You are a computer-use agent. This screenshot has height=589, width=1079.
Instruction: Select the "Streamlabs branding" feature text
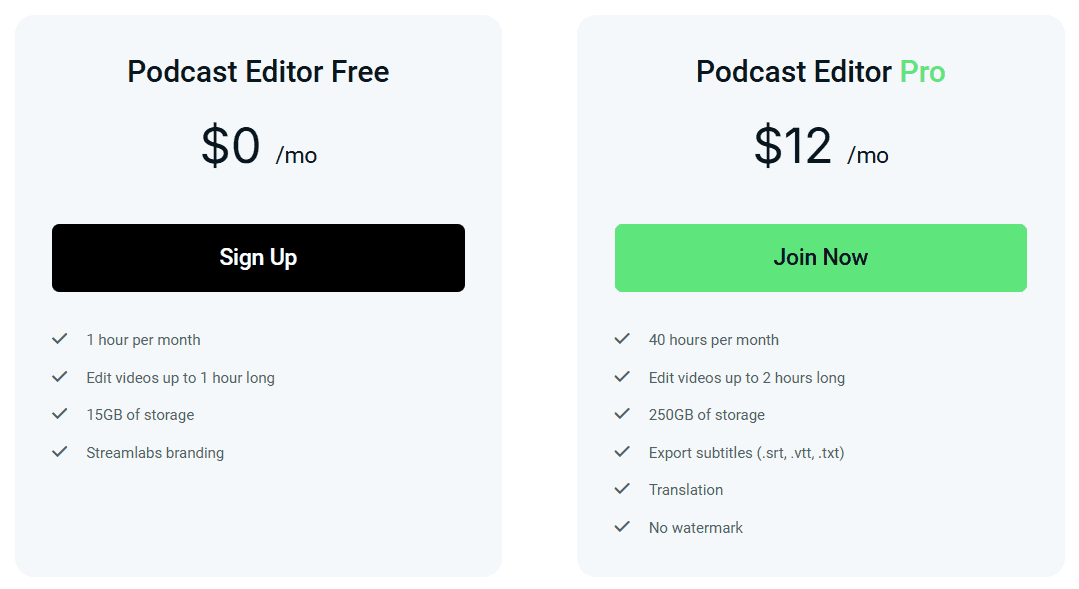(x=155, y=452)
